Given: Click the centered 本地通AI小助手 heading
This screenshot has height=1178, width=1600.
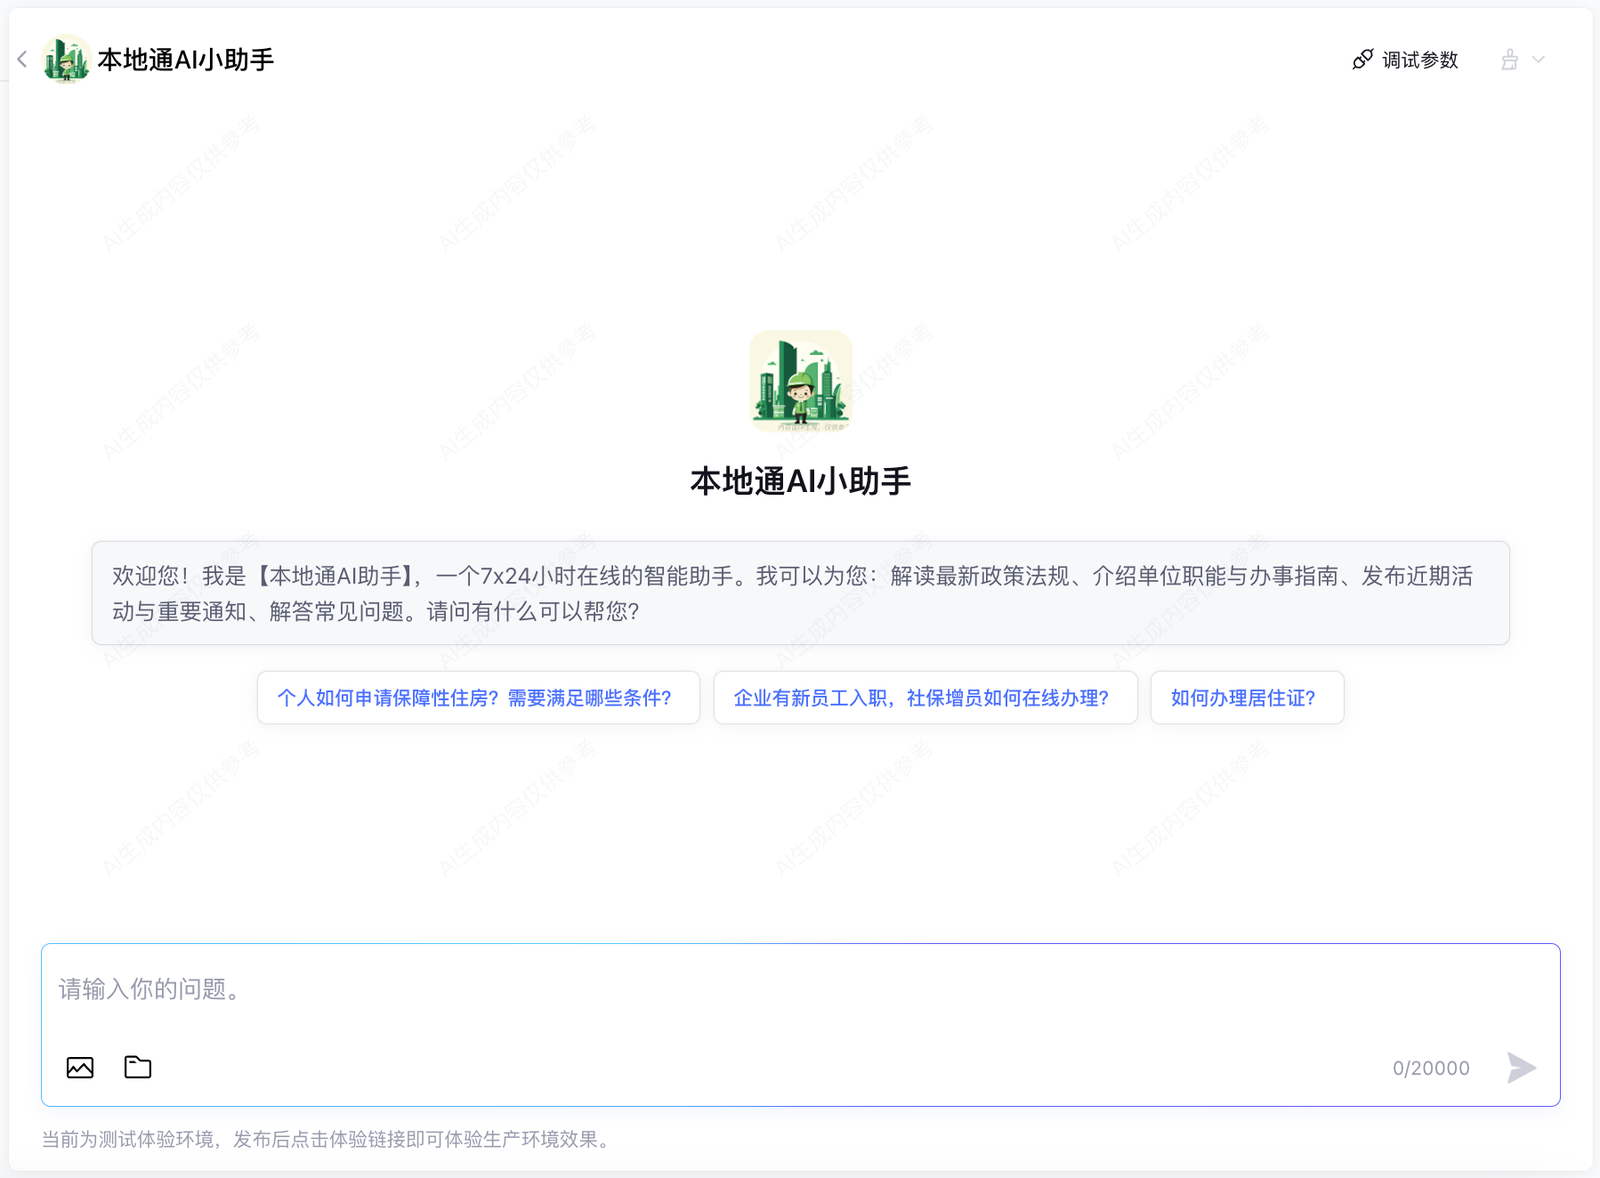Looking at the screenshot, I should pyautogui.click(x=800, y=482).
